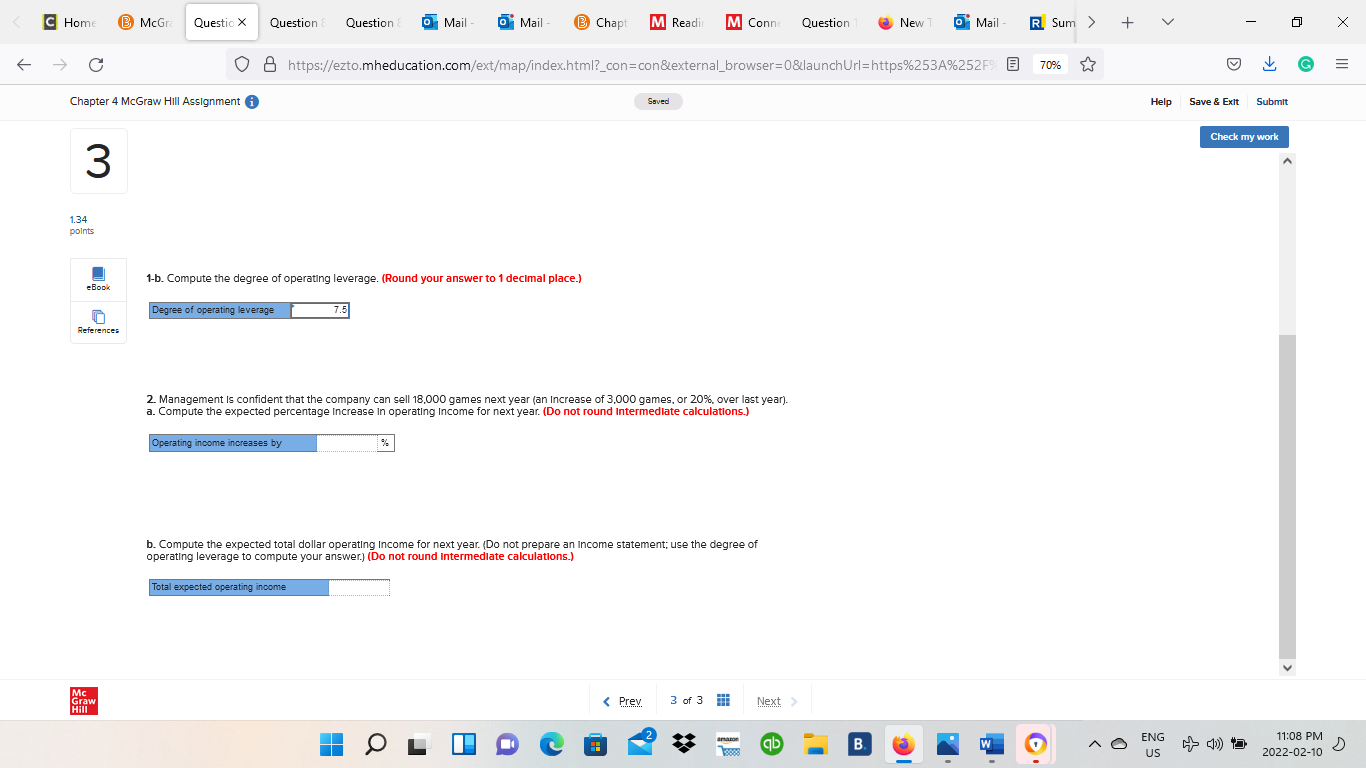
Task: Click the scrollbar down arrow
Action: tap(1287, 667)
